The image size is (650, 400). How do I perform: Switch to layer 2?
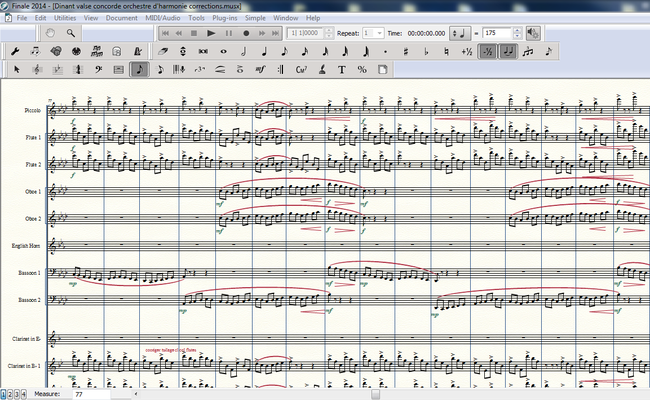(x=10, y=394)
